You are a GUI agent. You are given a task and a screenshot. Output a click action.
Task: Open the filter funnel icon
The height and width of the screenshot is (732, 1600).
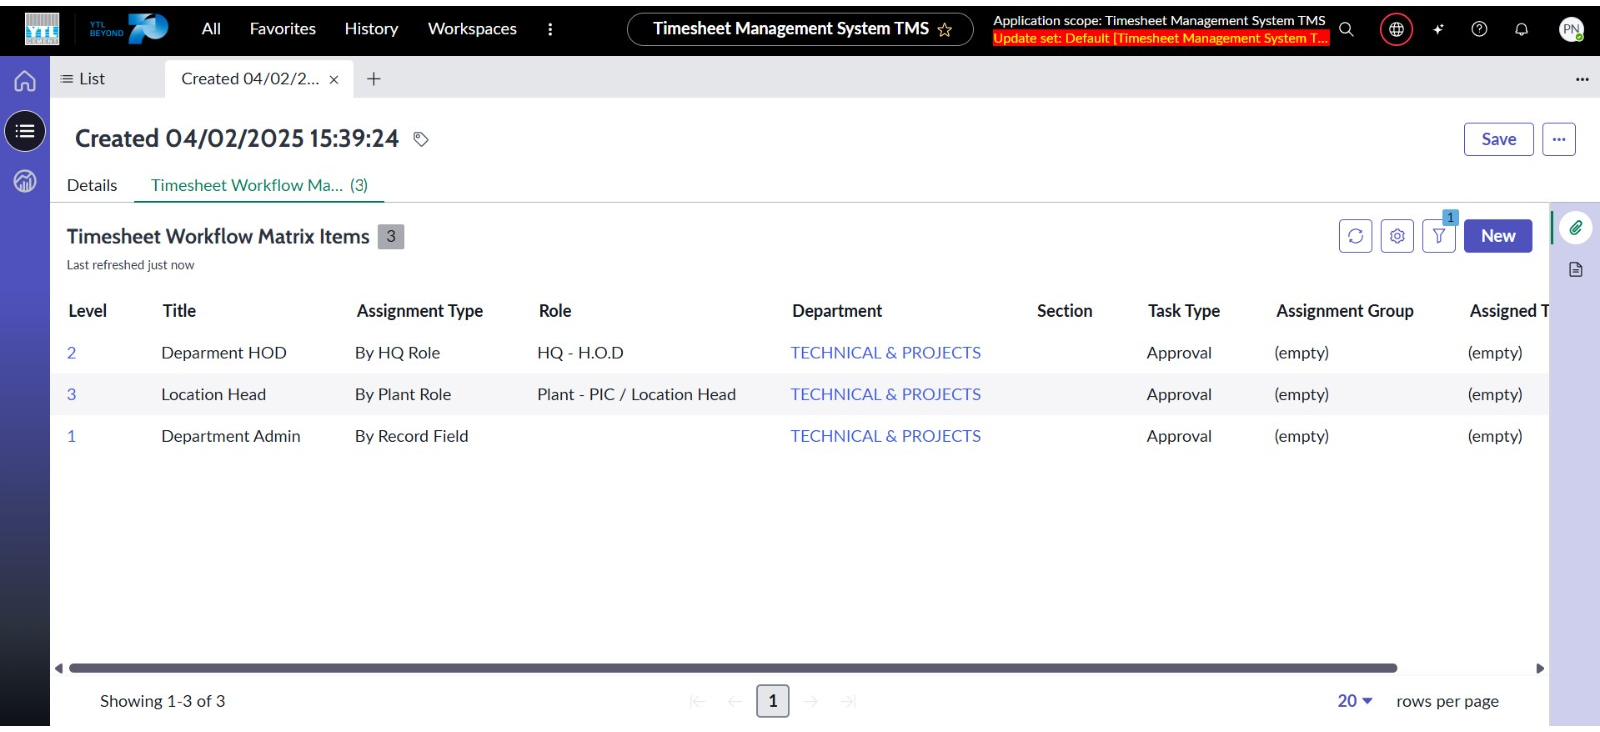pyautogui.click(x=1438, y=236)
